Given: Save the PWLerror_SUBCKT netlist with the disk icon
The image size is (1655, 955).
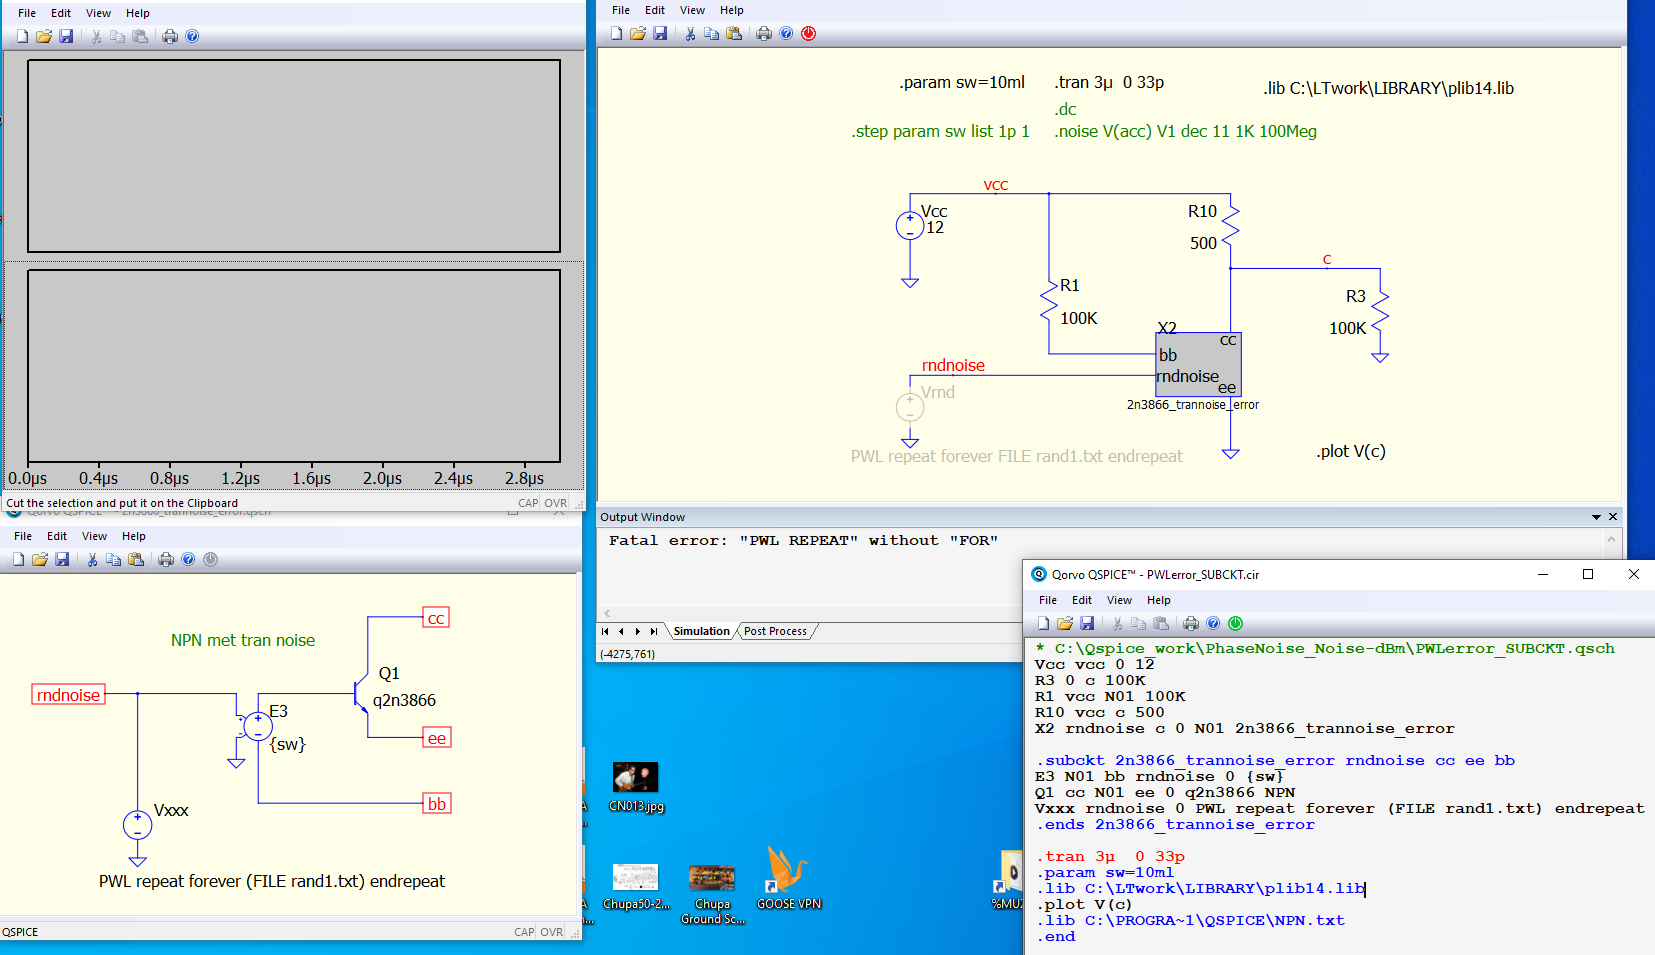Looking at the screenshot, I should pyautogui.click(x=1088, y=623).
